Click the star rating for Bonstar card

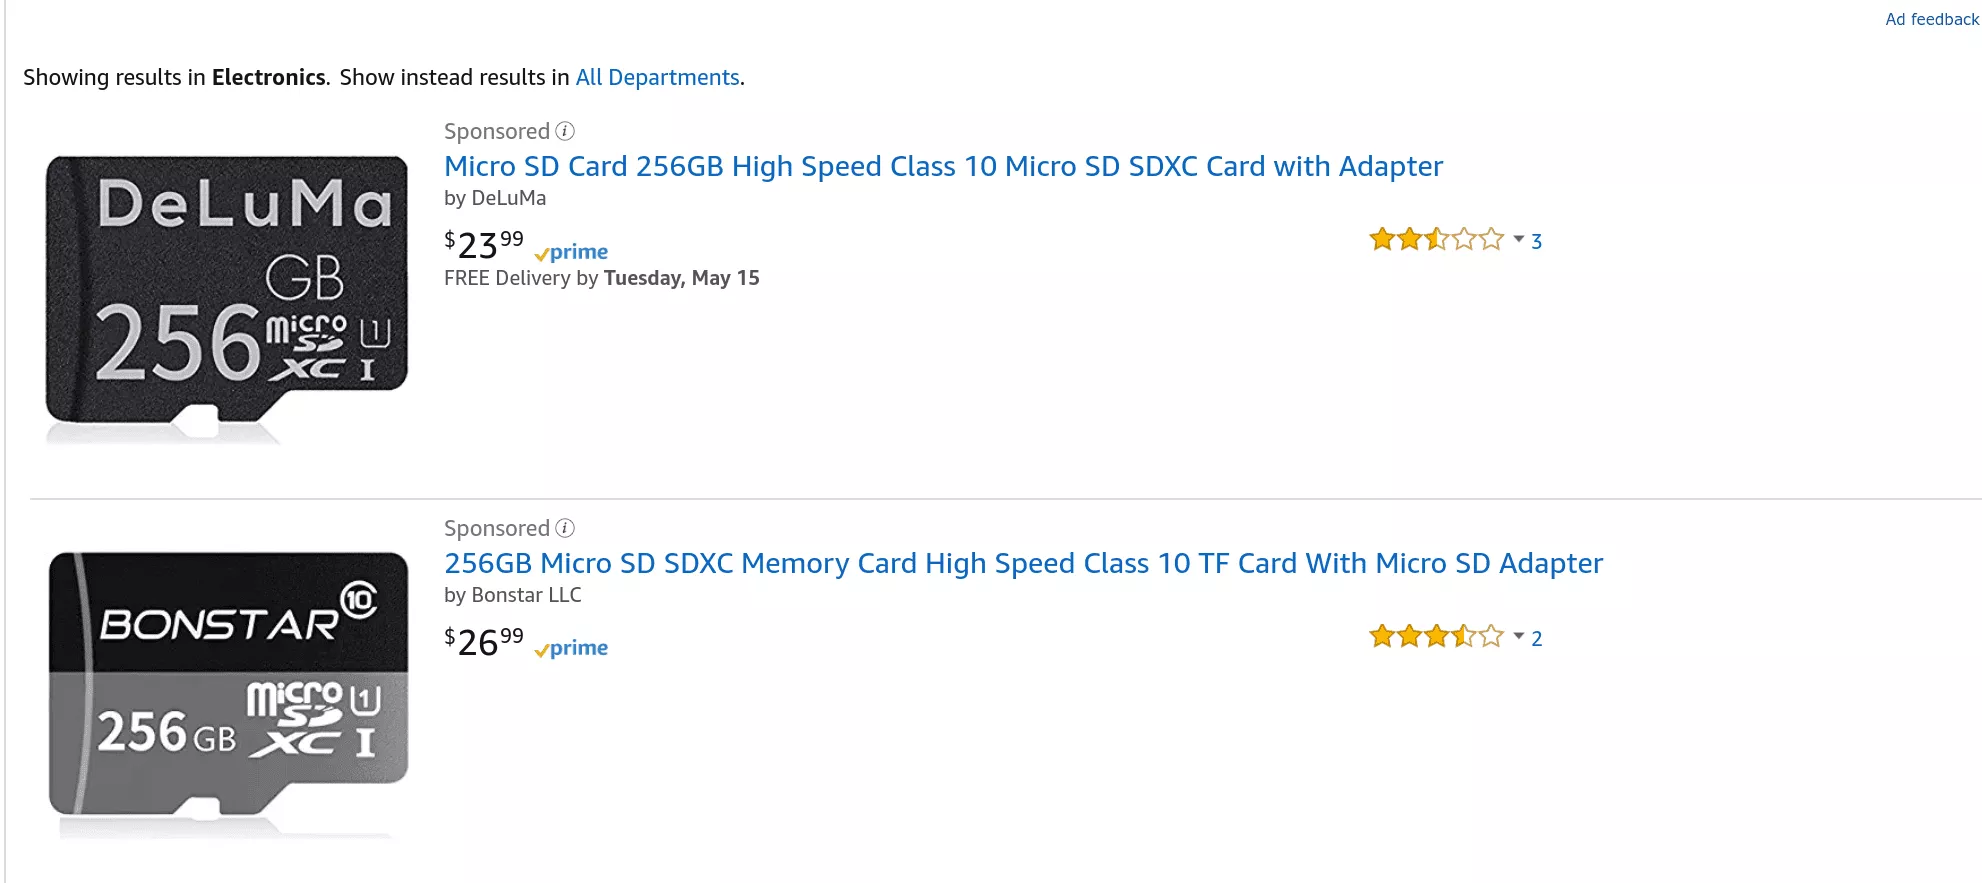click(x=1436, y=637)
